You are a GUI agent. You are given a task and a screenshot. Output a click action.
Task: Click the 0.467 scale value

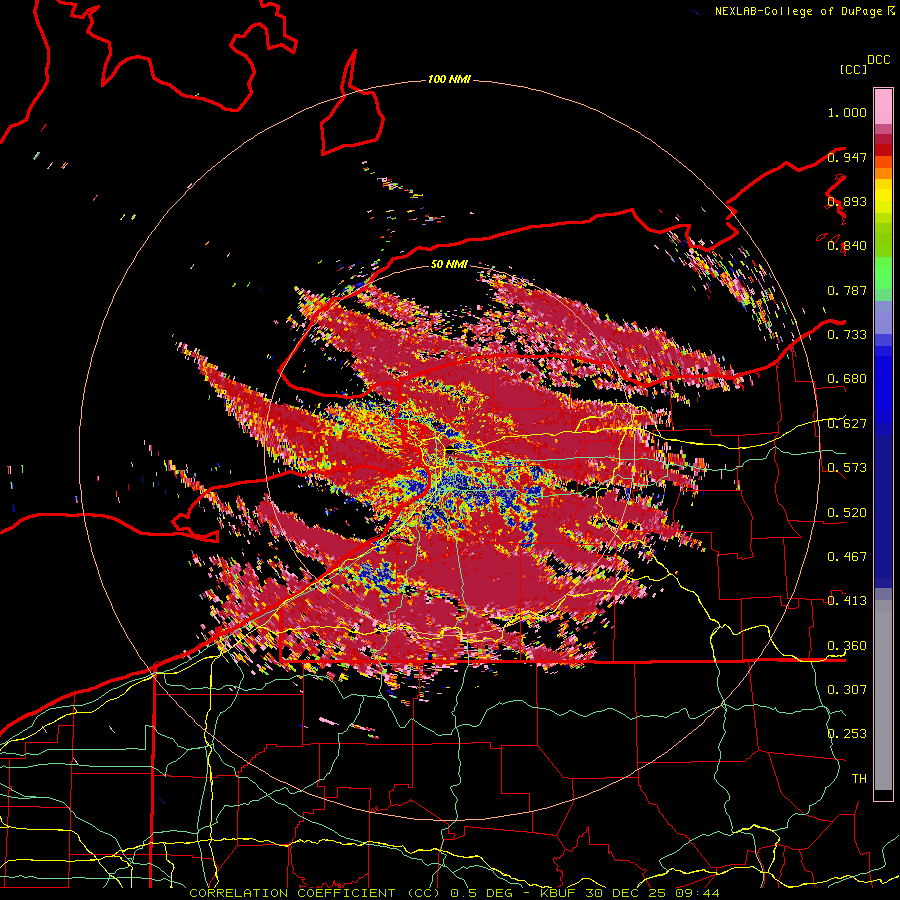click(x=847, y=556)
